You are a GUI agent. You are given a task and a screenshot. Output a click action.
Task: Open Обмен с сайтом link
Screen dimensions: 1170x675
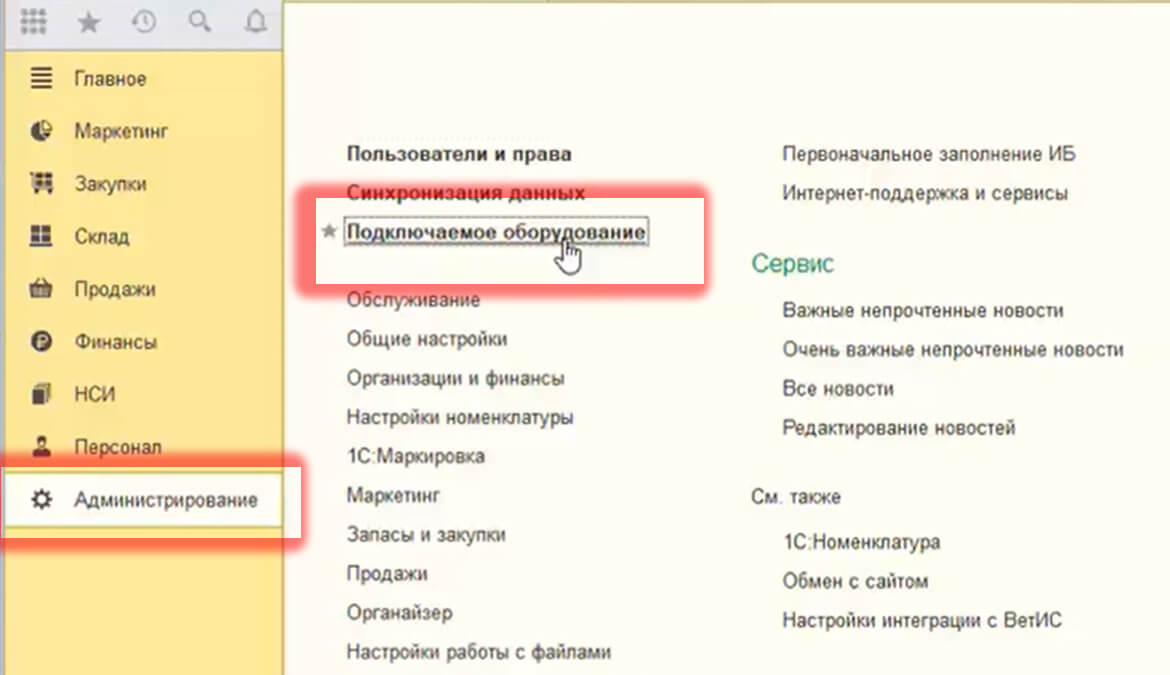[855, 581]
